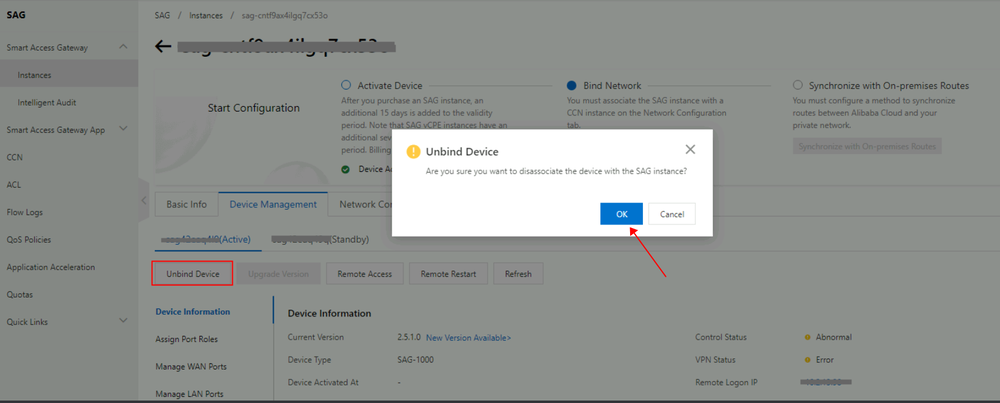Expand the Quick Links section
The width and height of the screenshot is (1000, 403).
pos(124,321)
